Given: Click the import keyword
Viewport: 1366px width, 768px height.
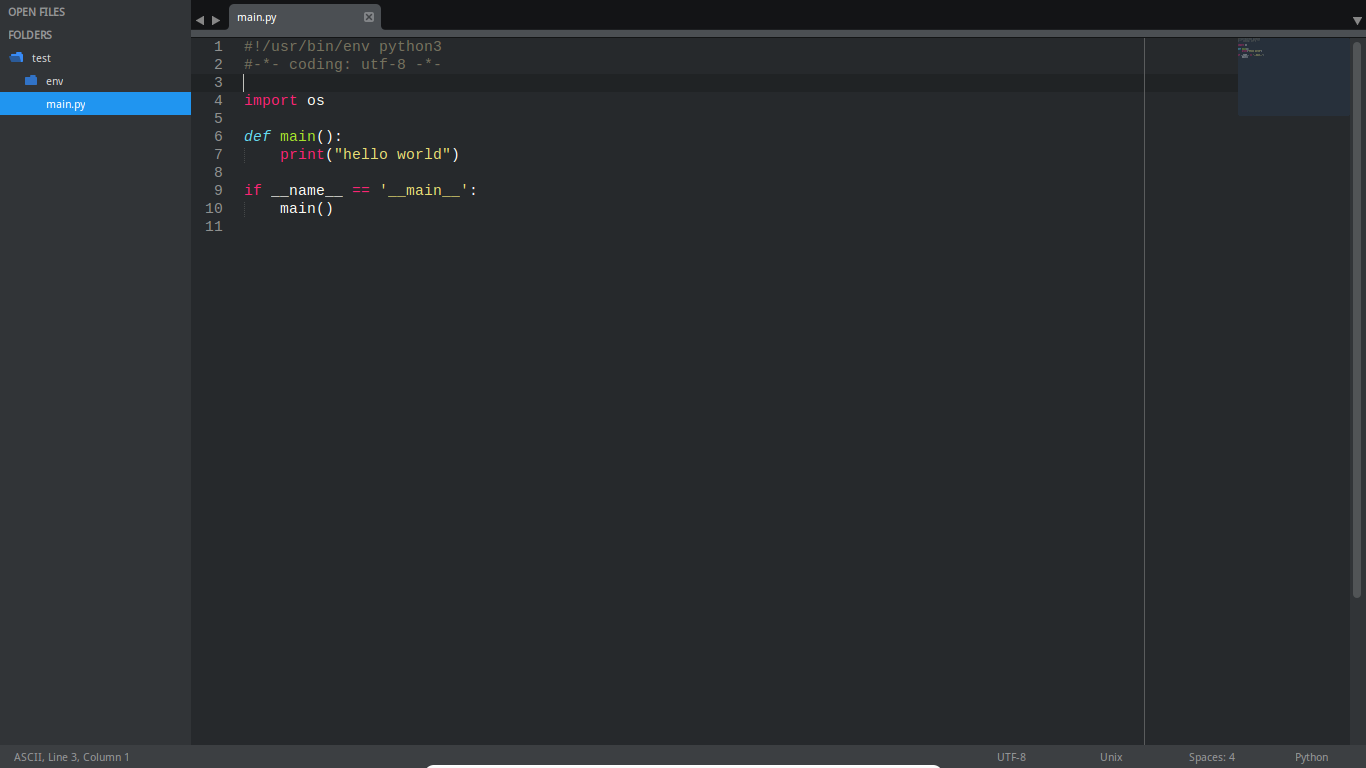Looking at the screenshot, I should (x=271, y=101).
